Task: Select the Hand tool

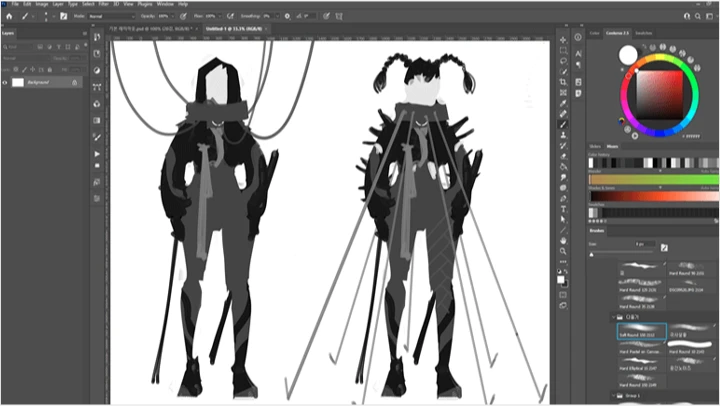Action: tap(563, 241)
